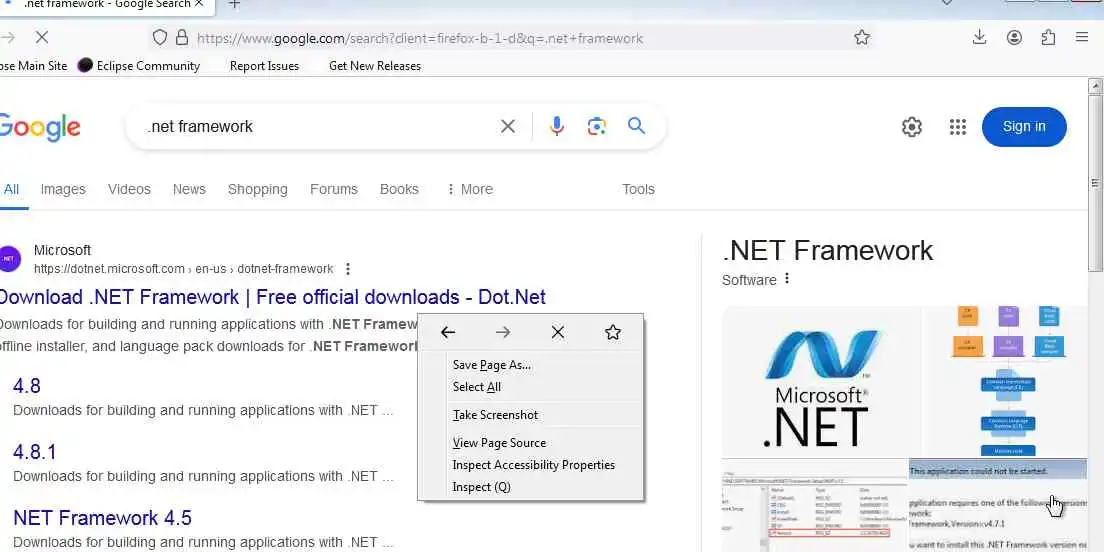Open the Google apps grid
The width and height of the screenshot is (1104, 552).
click(958, 127)
